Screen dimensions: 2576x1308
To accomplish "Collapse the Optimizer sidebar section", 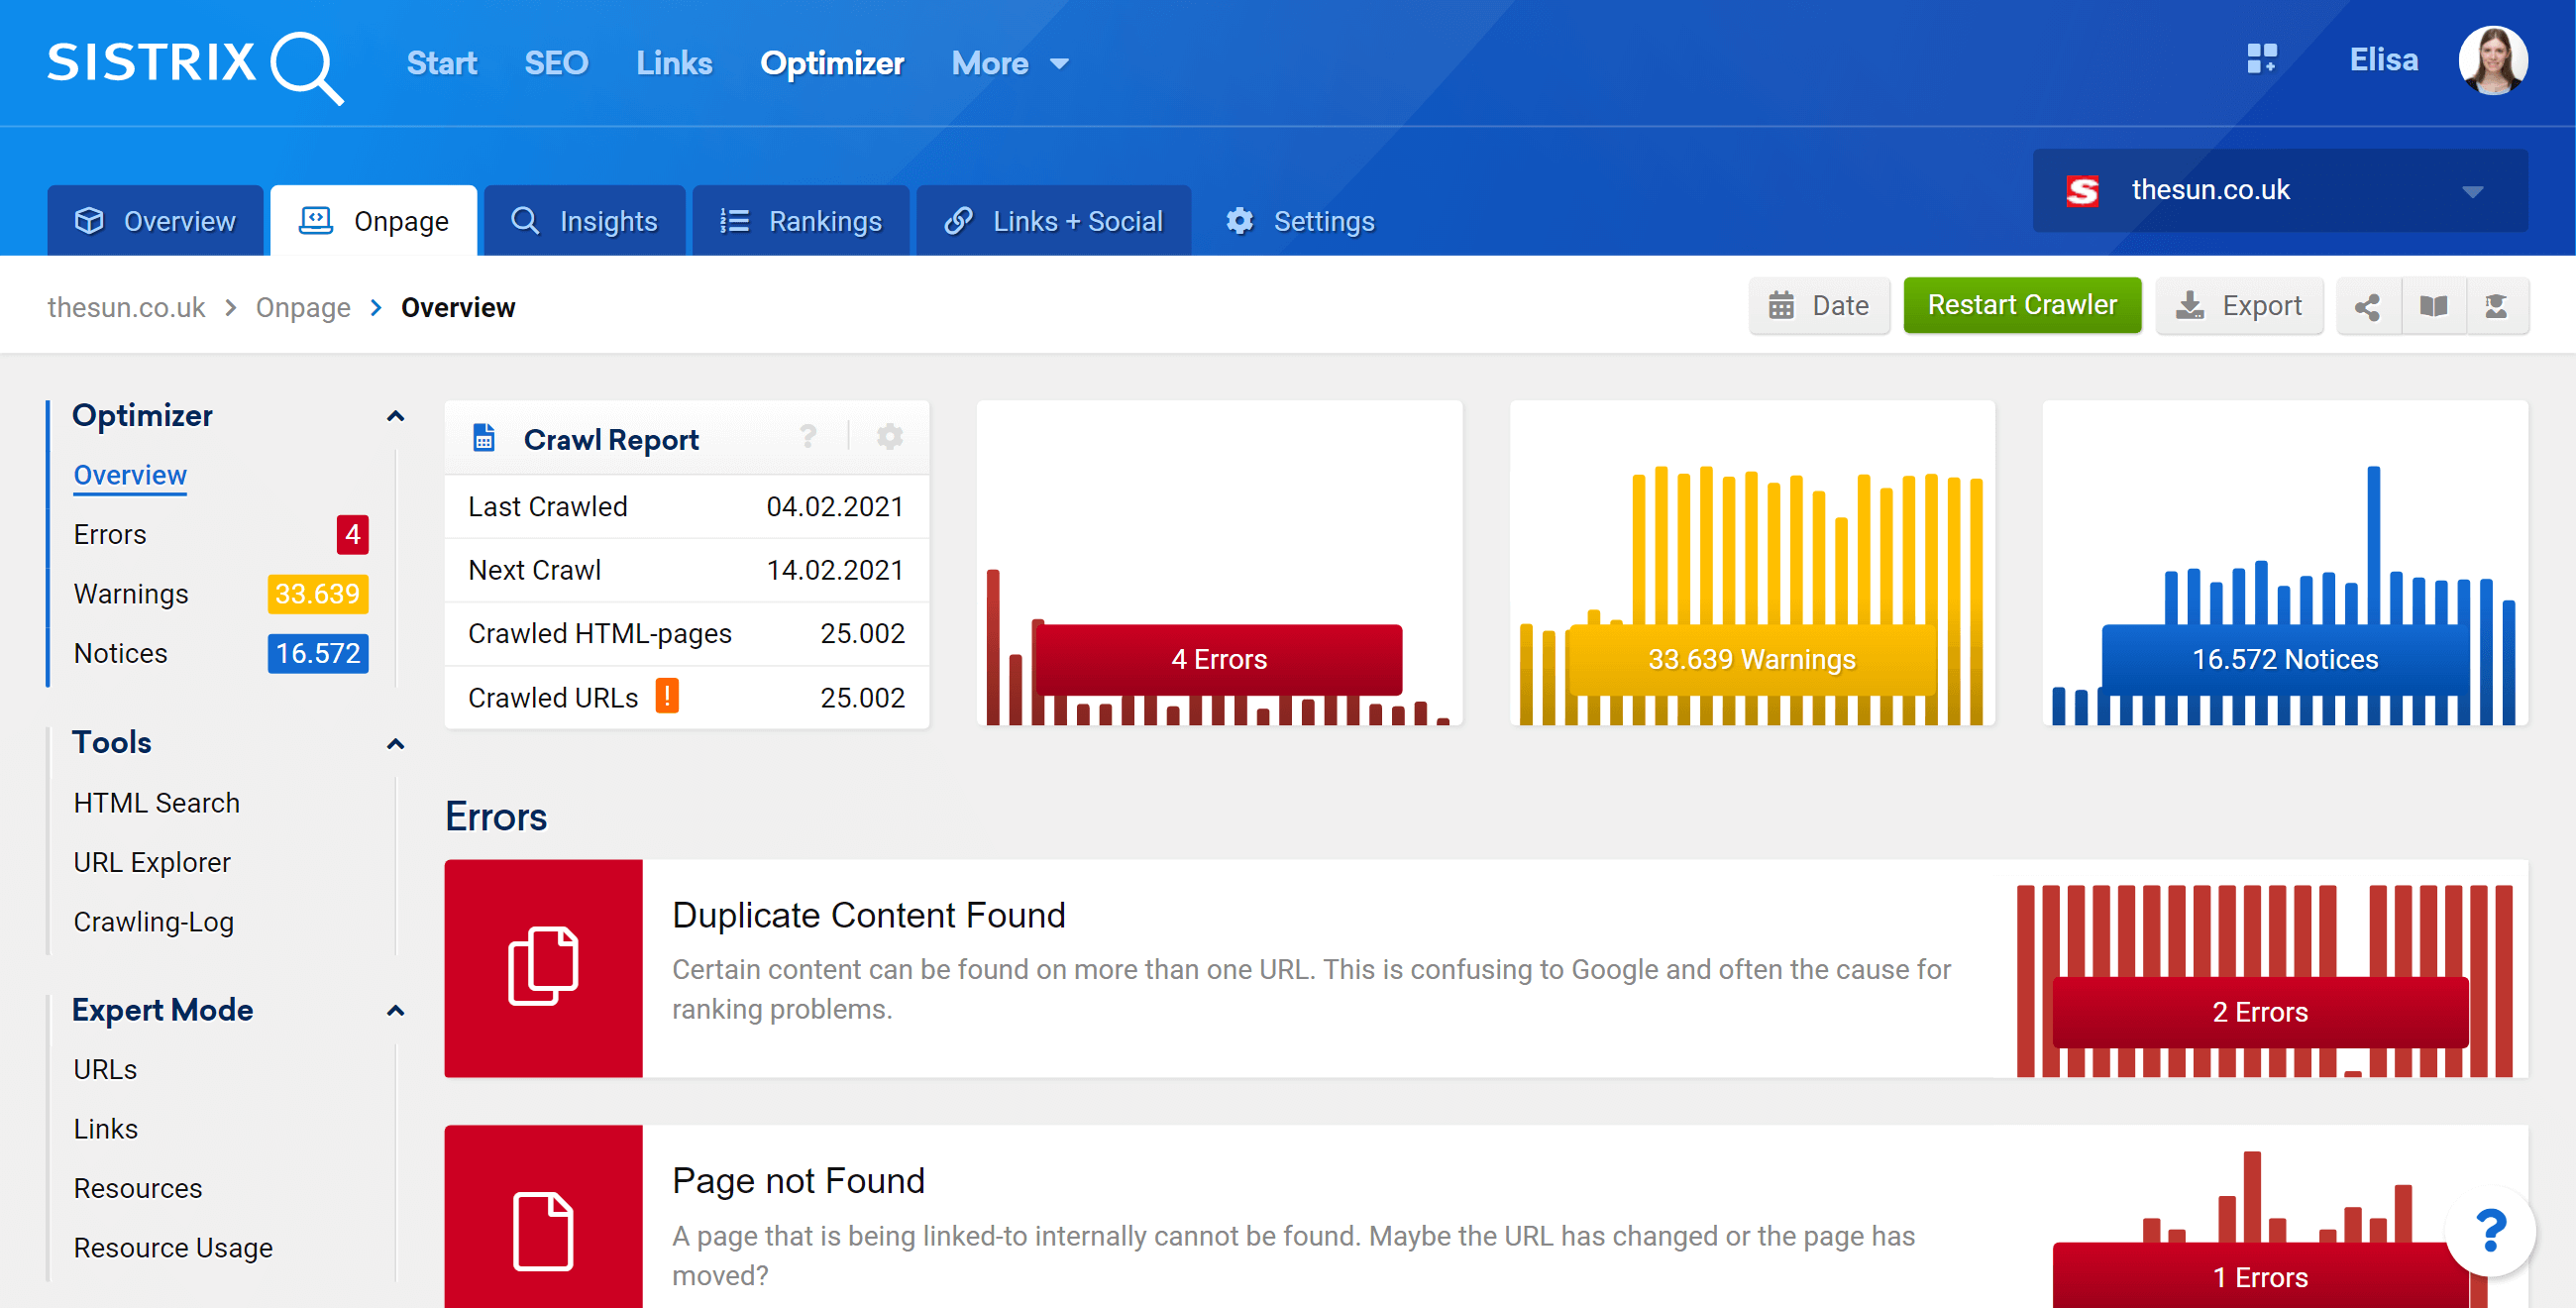I will coord(396,416).
